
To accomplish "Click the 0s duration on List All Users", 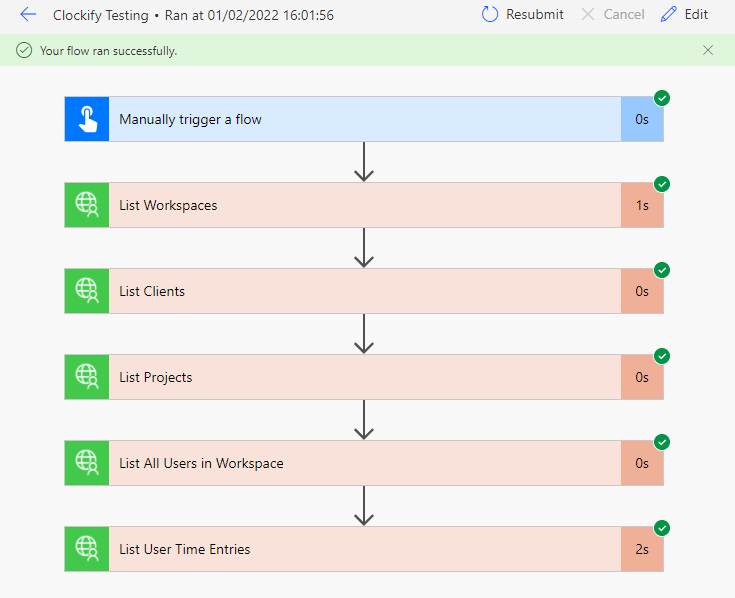I will click(x=642, y=463).
